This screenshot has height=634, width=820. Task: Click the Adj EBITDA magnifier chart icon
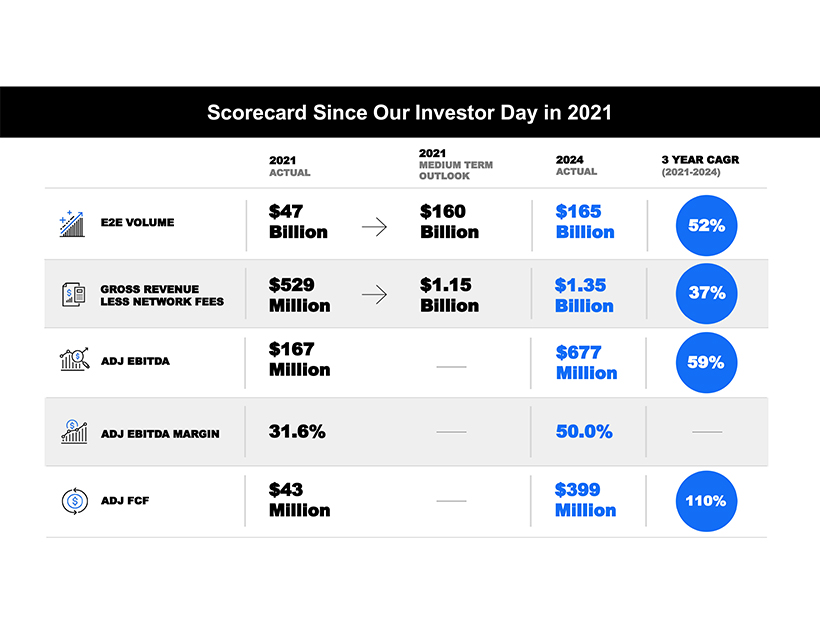[74, 360]
